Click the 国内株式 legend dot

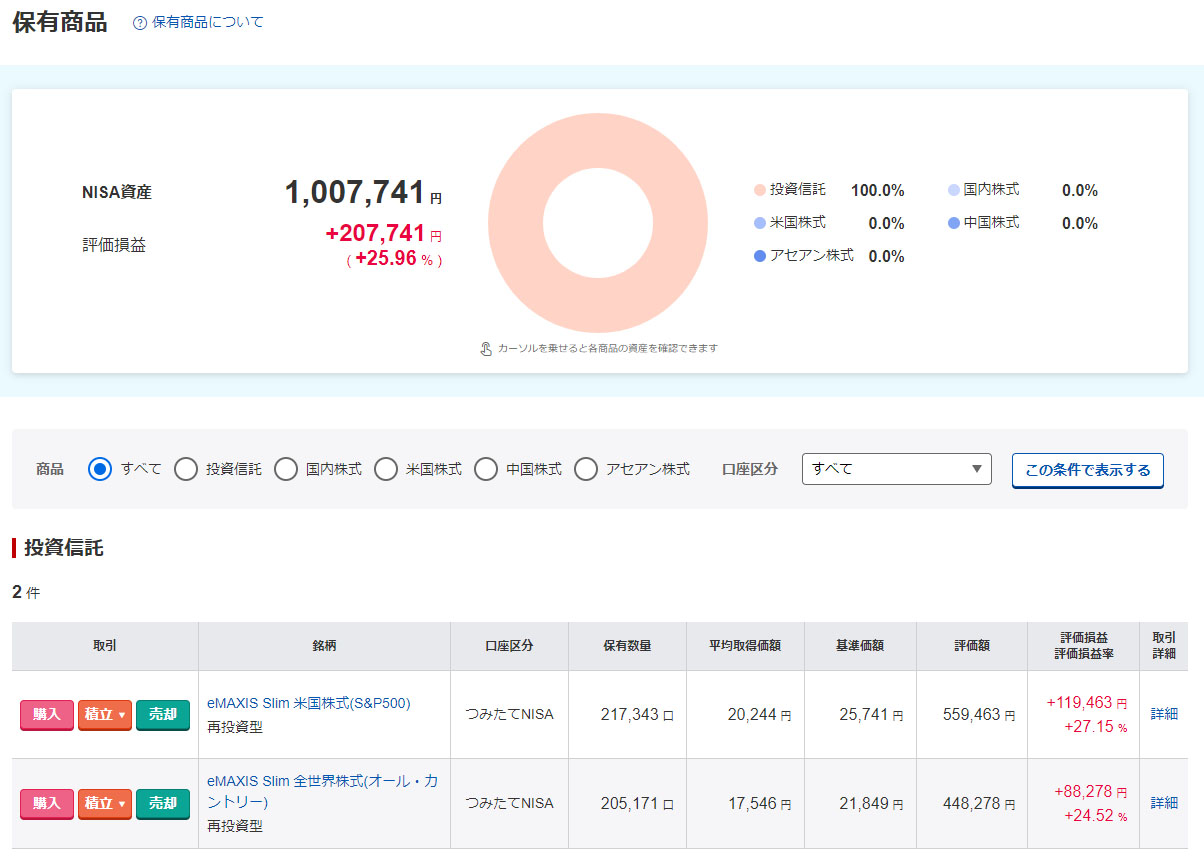pos(954,190)
